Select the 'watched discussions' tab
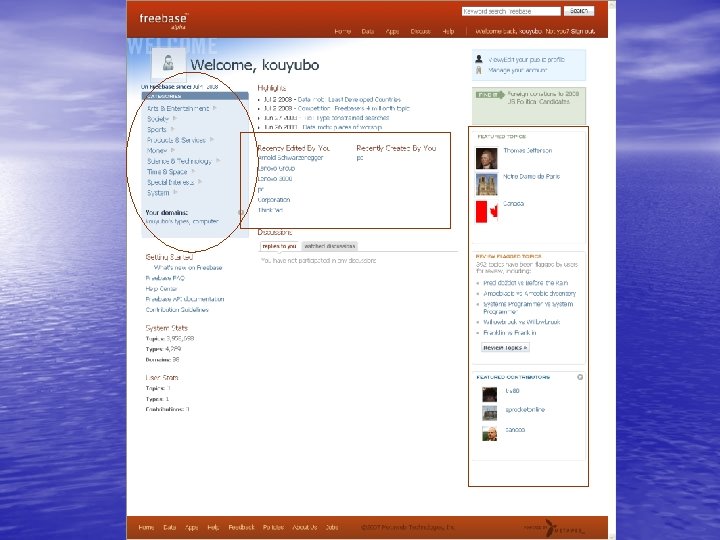The width and height of the screenshot is (720, 540). pyautogui.click(x=330, y=246)
